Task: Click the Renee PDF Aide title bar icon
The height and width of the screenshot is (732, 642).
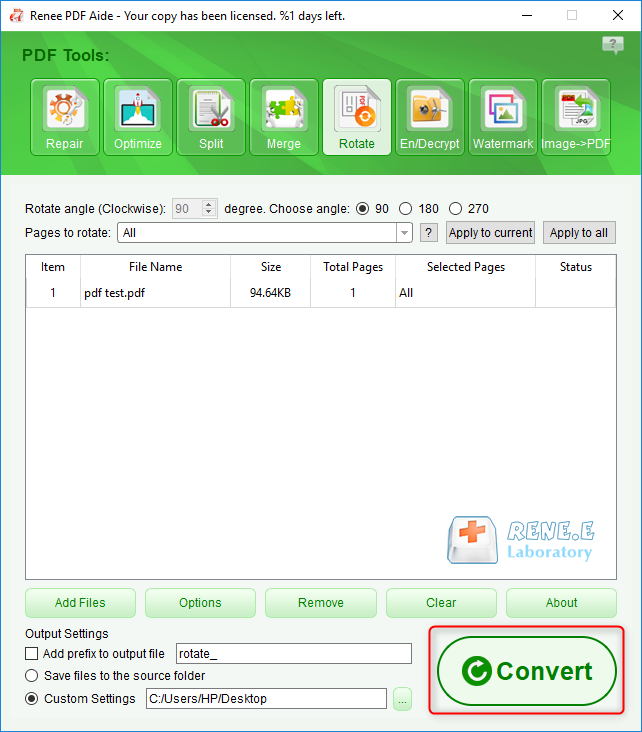Action: 17,16
